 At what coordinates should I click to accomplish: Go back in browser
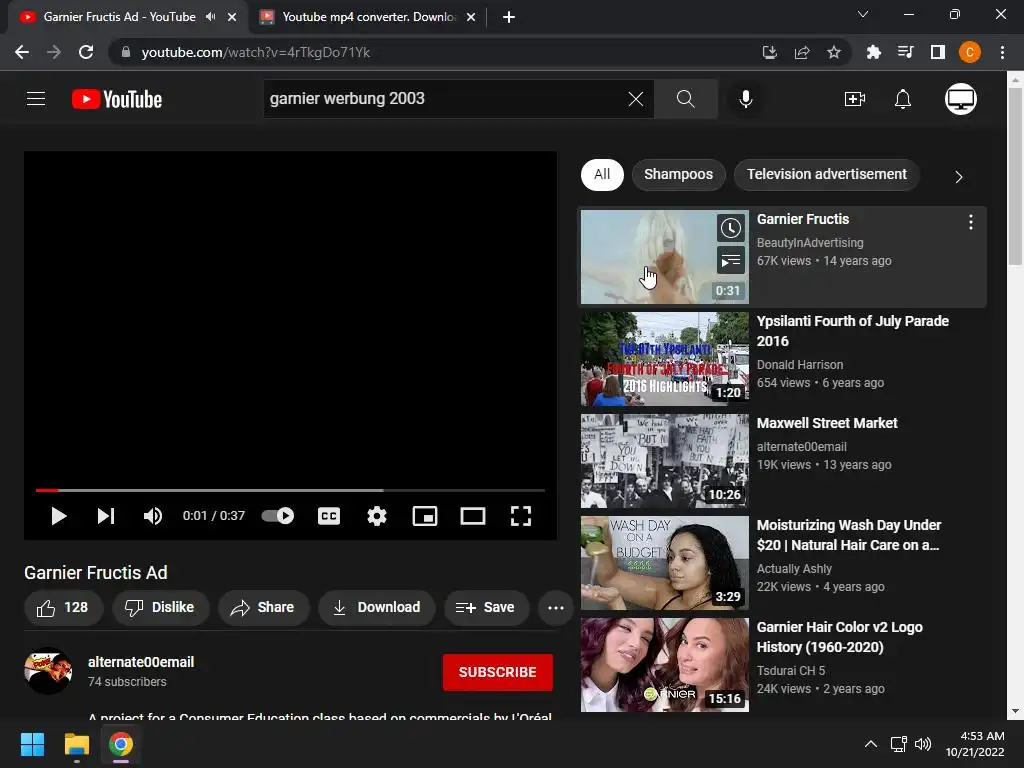coord(22,52)
